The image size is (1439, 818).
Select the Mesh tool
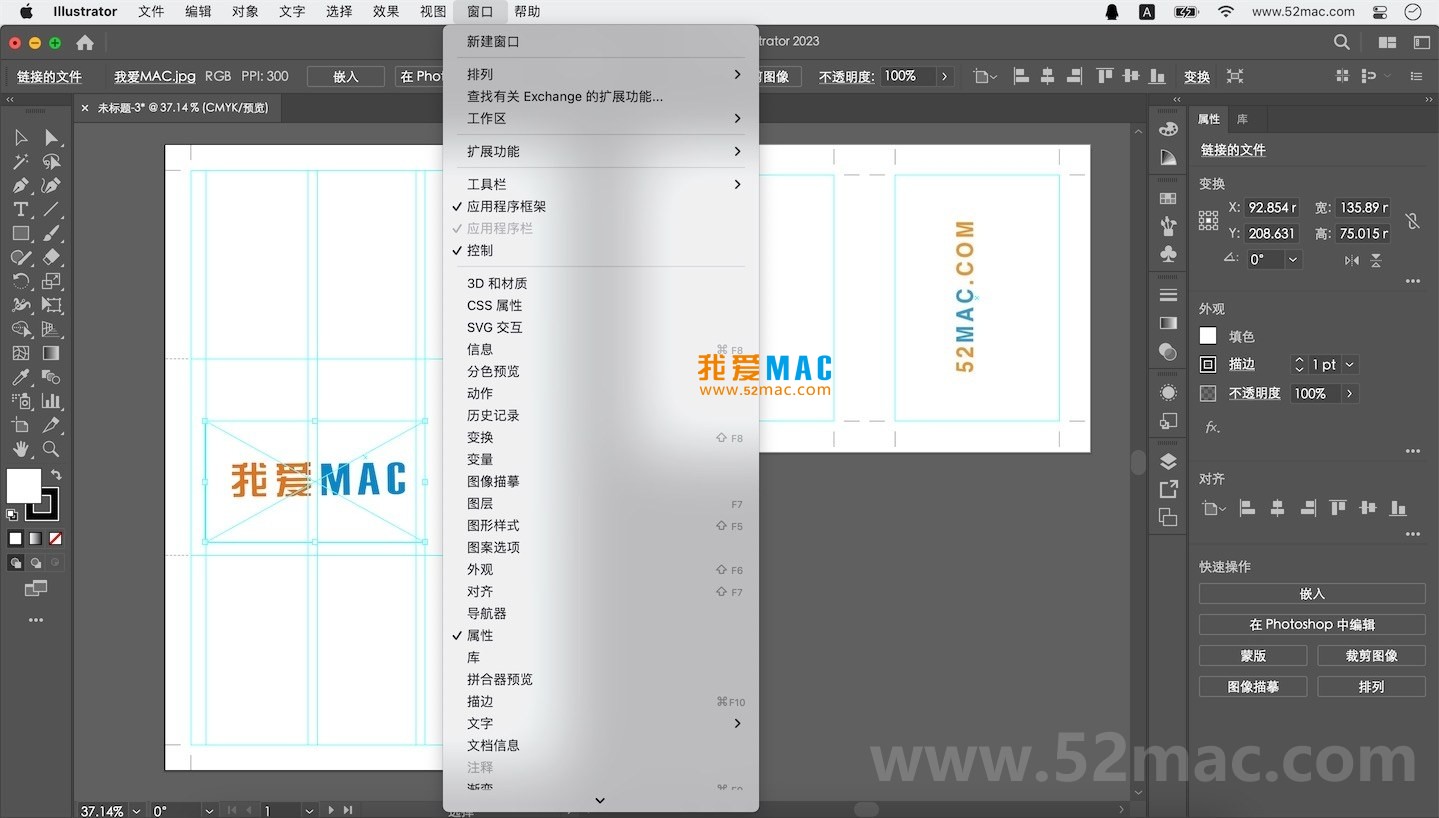[x=21, y=353]
